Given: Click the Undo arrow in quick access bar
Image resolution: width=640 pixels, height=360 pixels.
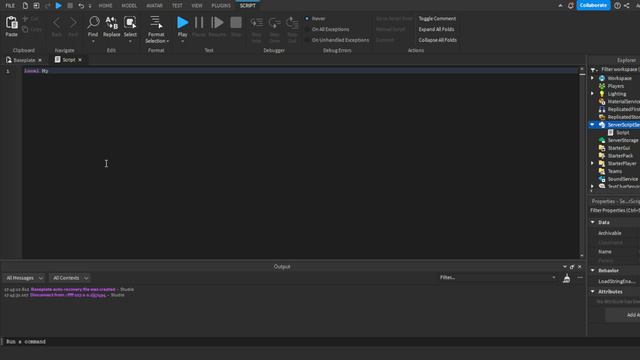Looking at the screenshot, I should [81, 5].
